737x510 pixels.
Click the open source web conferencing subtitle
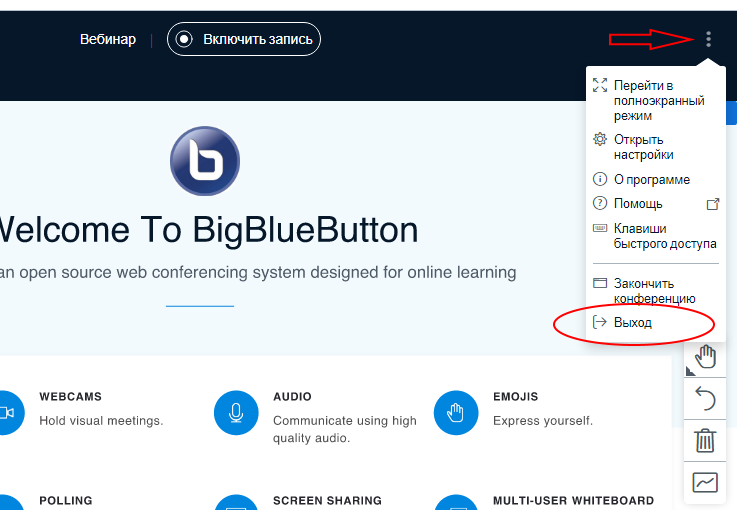click(x=258, y=272)
